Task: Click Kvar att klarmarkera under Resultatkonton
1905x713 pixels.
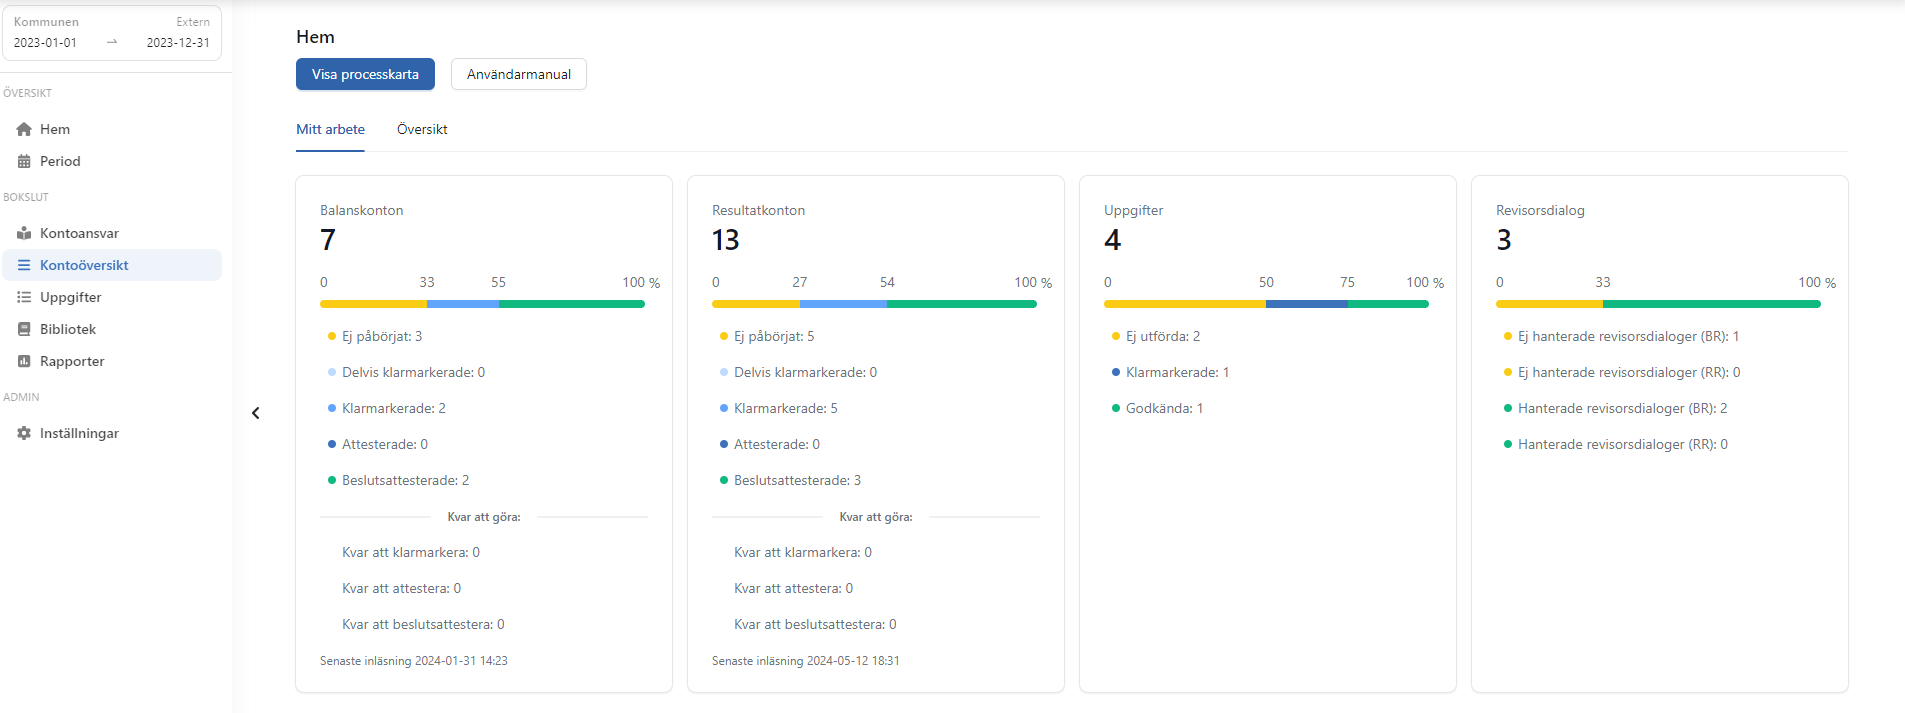Action: pyautogui.click(x=802, y=552)
